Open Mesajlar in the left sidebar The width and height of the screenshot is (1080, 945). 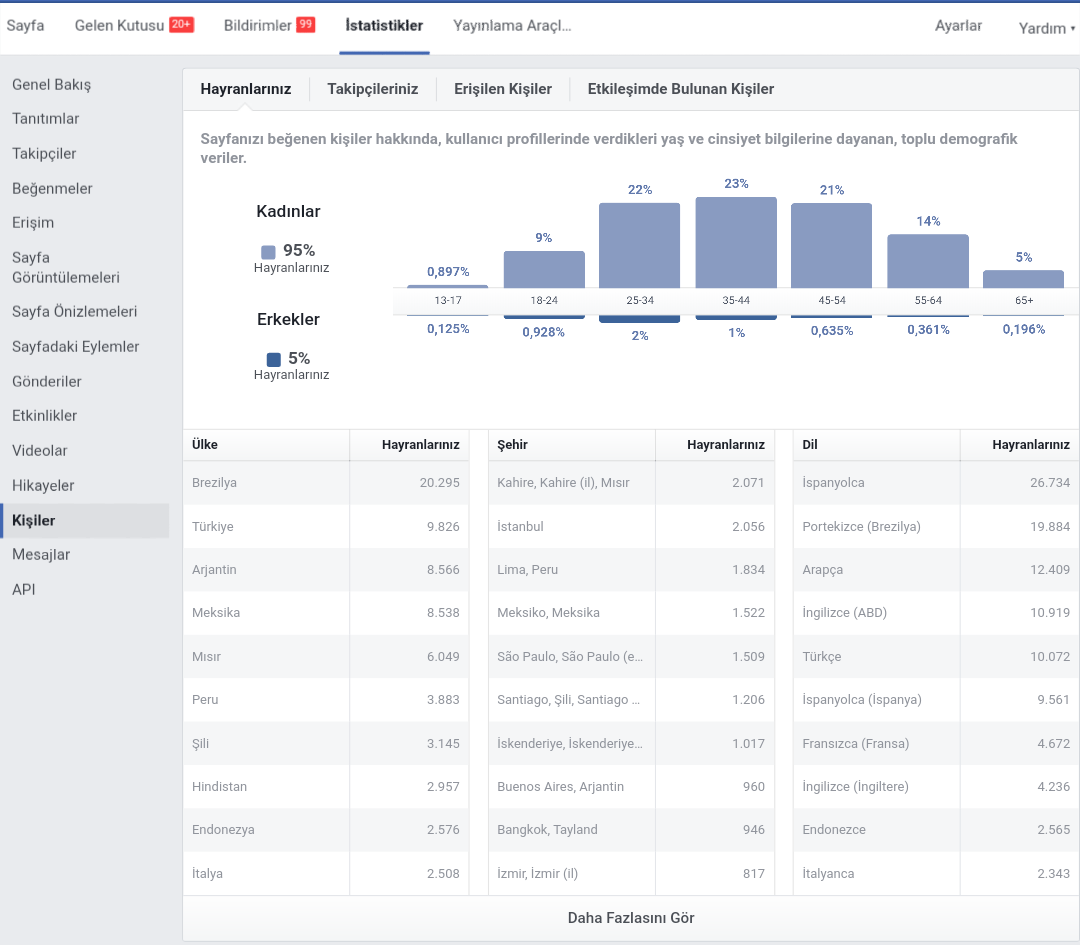click(x=41, y=554)
